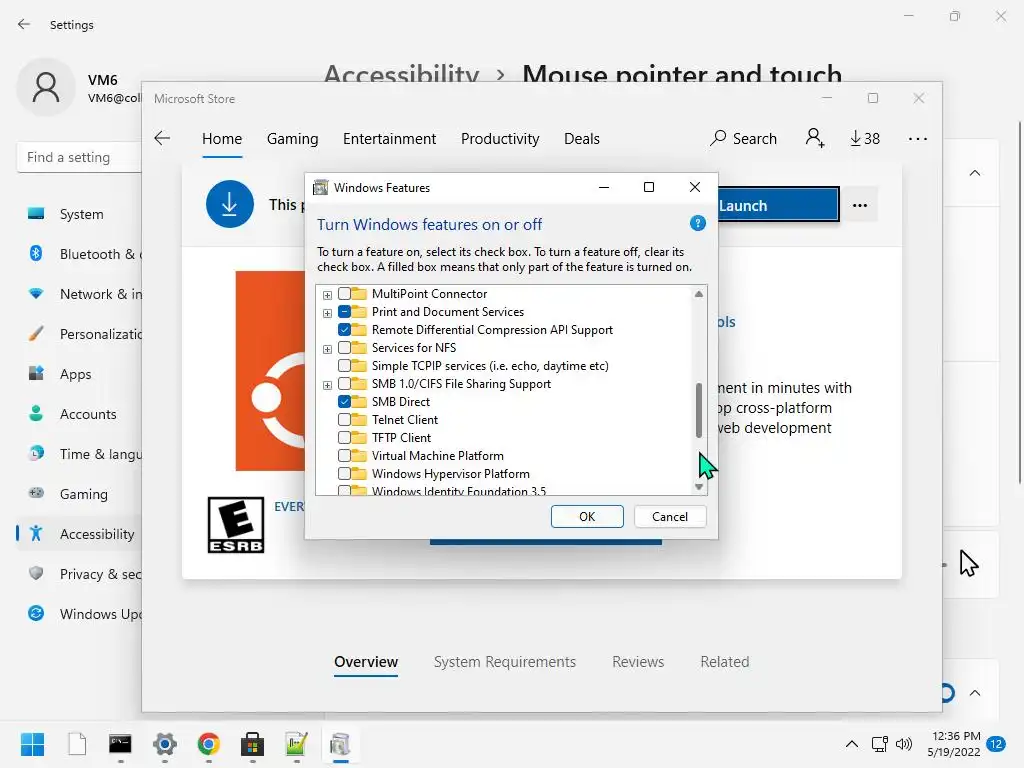This screenshot has height=768, width=1024.
Task: Open the Deals tab
Action: (x=581, y=139)
